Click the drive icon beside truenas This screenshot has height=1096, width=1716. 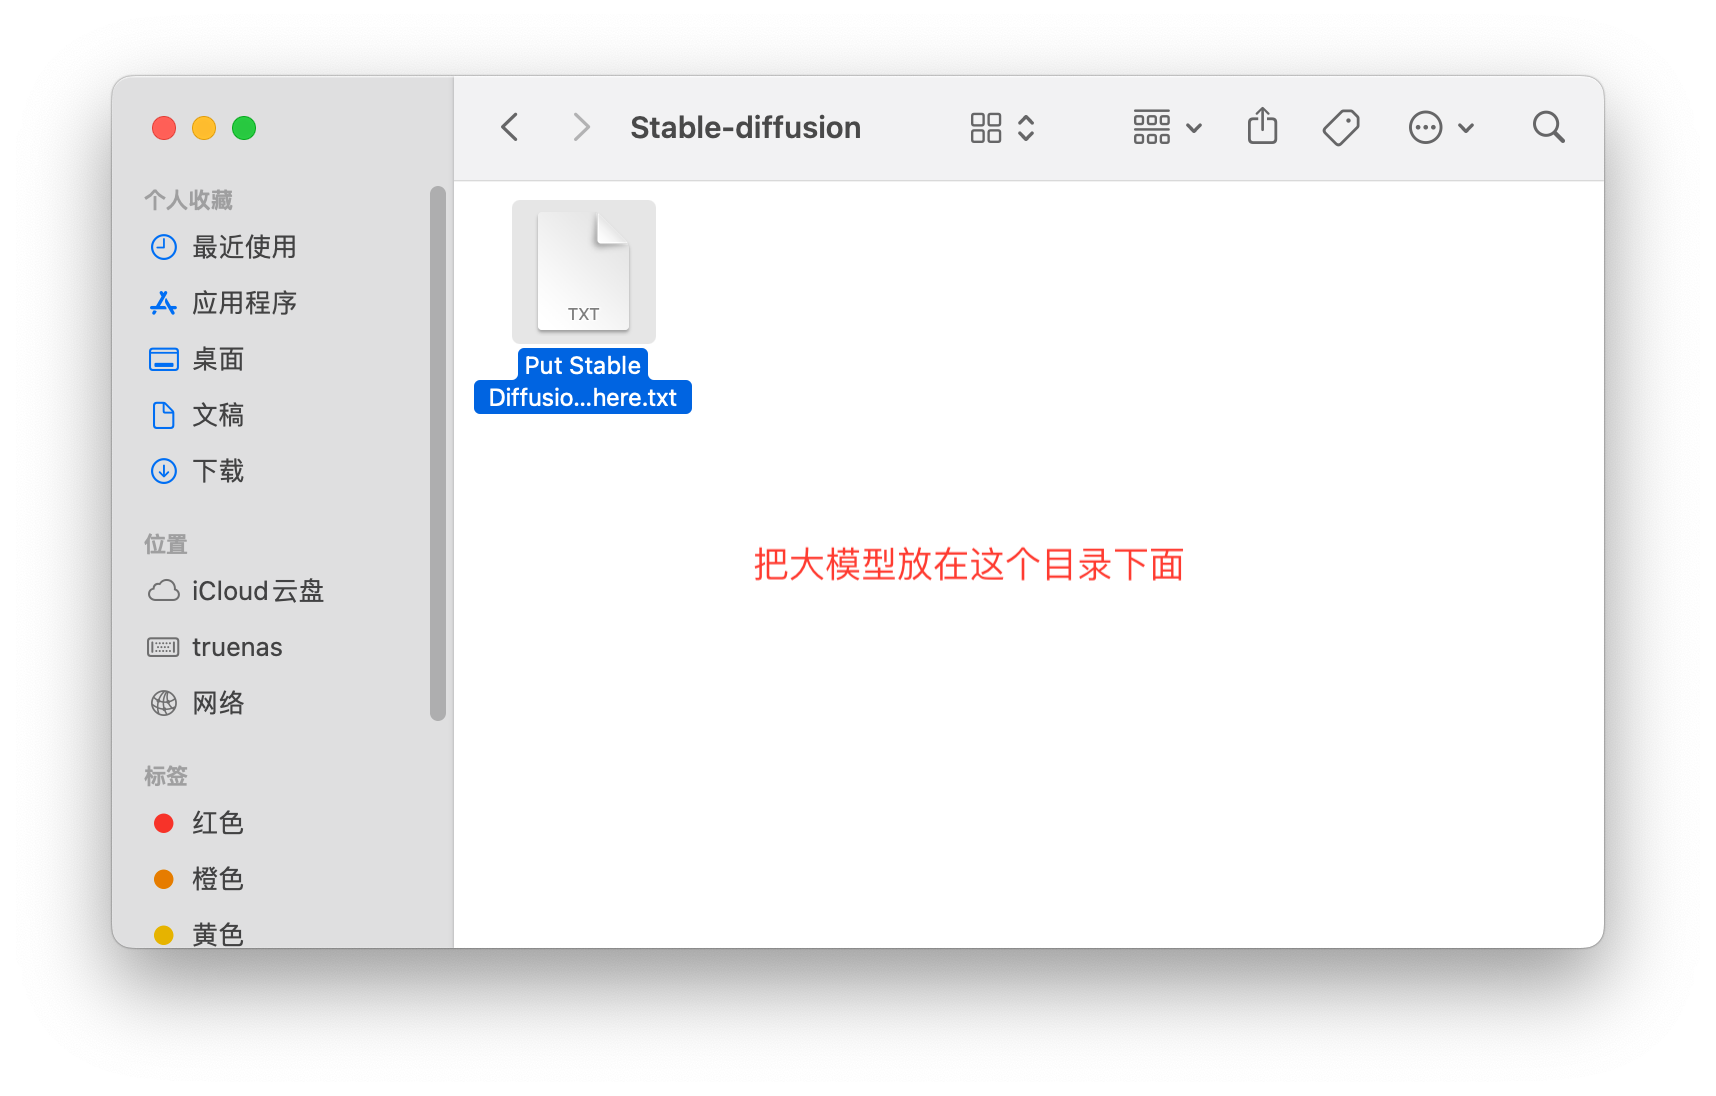pos(163,647)
